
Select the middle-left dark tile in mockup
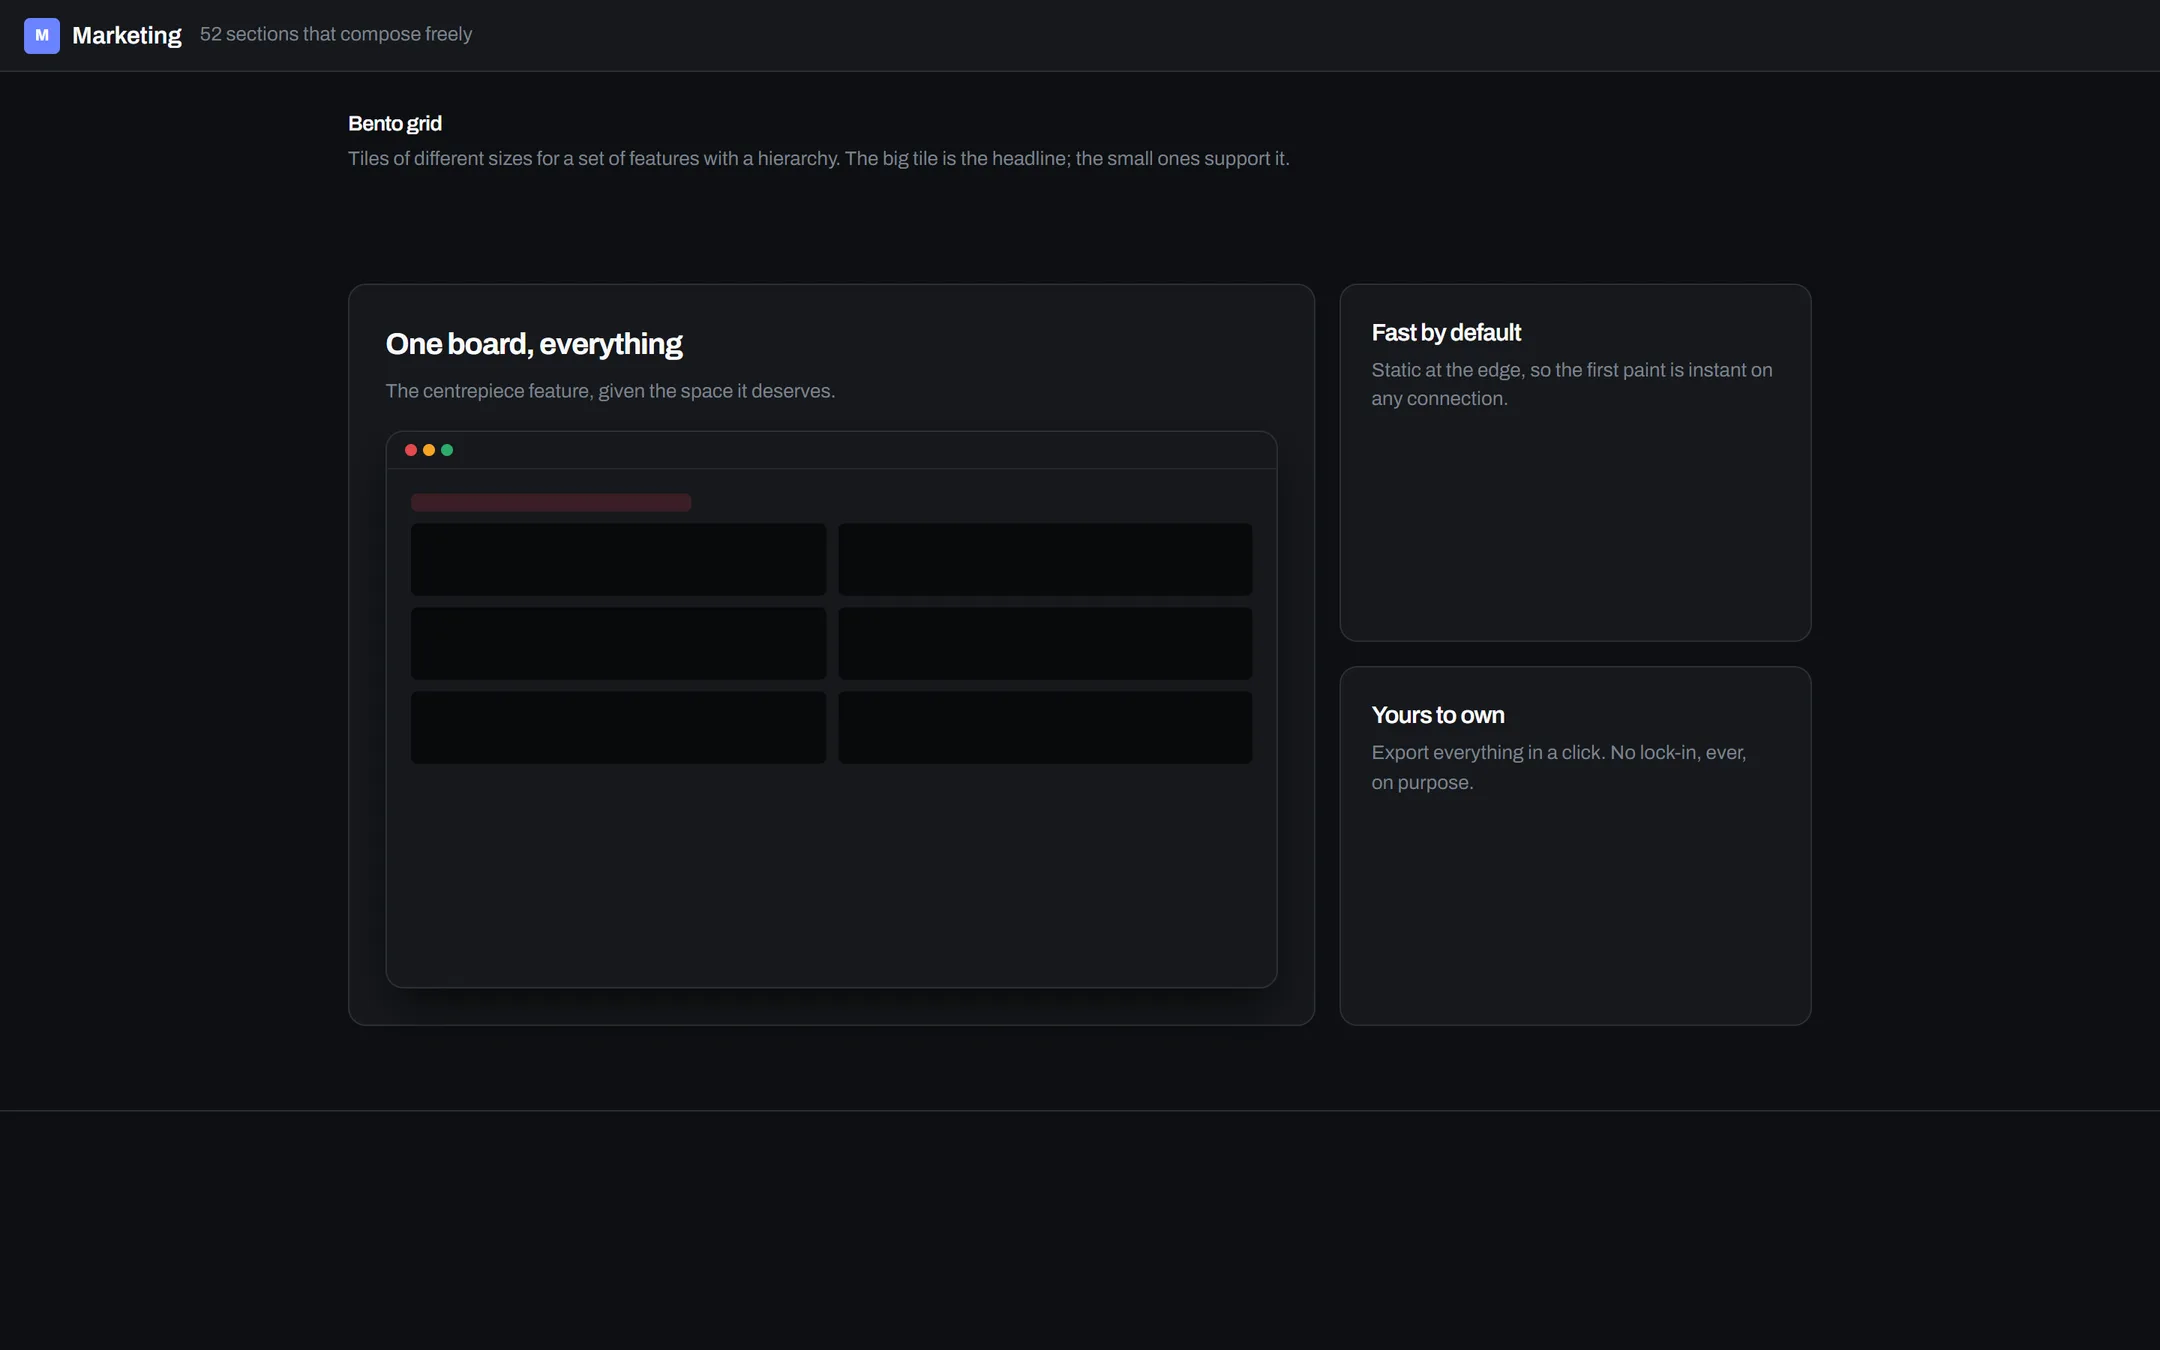pos(618,643)
